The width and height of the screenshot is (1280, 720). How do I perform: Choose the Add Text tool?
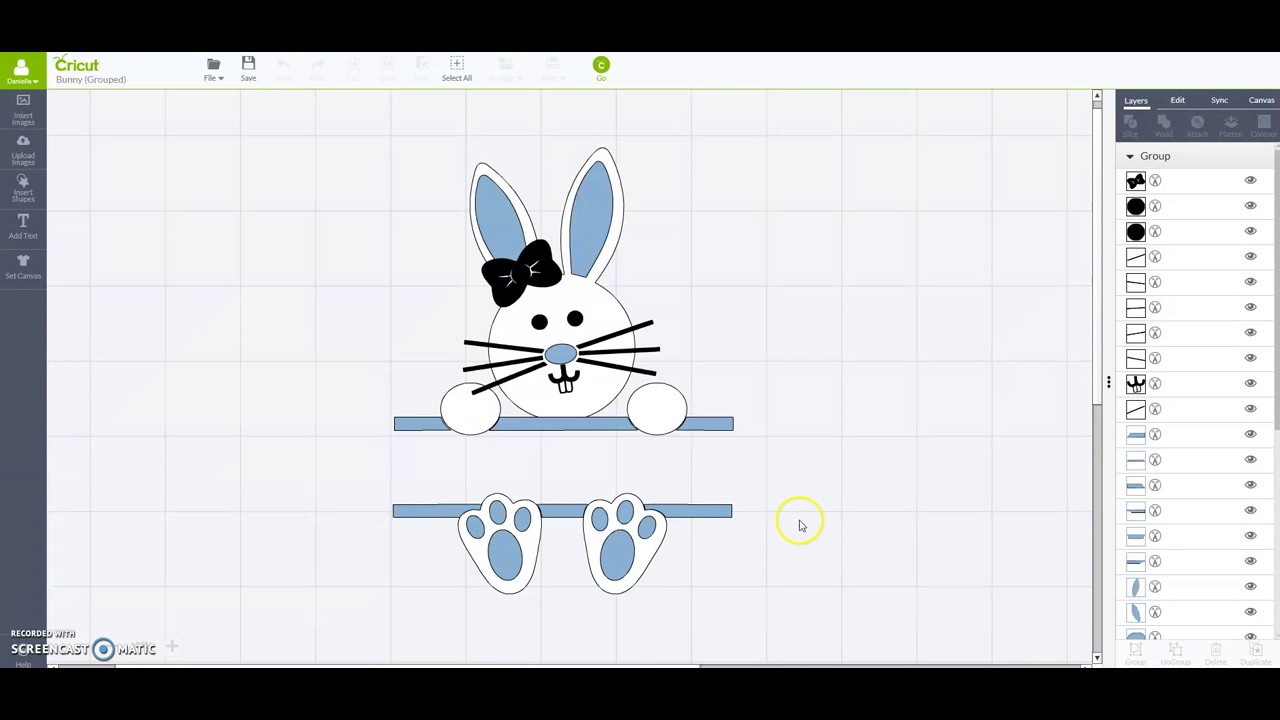(x=23, y=227)
